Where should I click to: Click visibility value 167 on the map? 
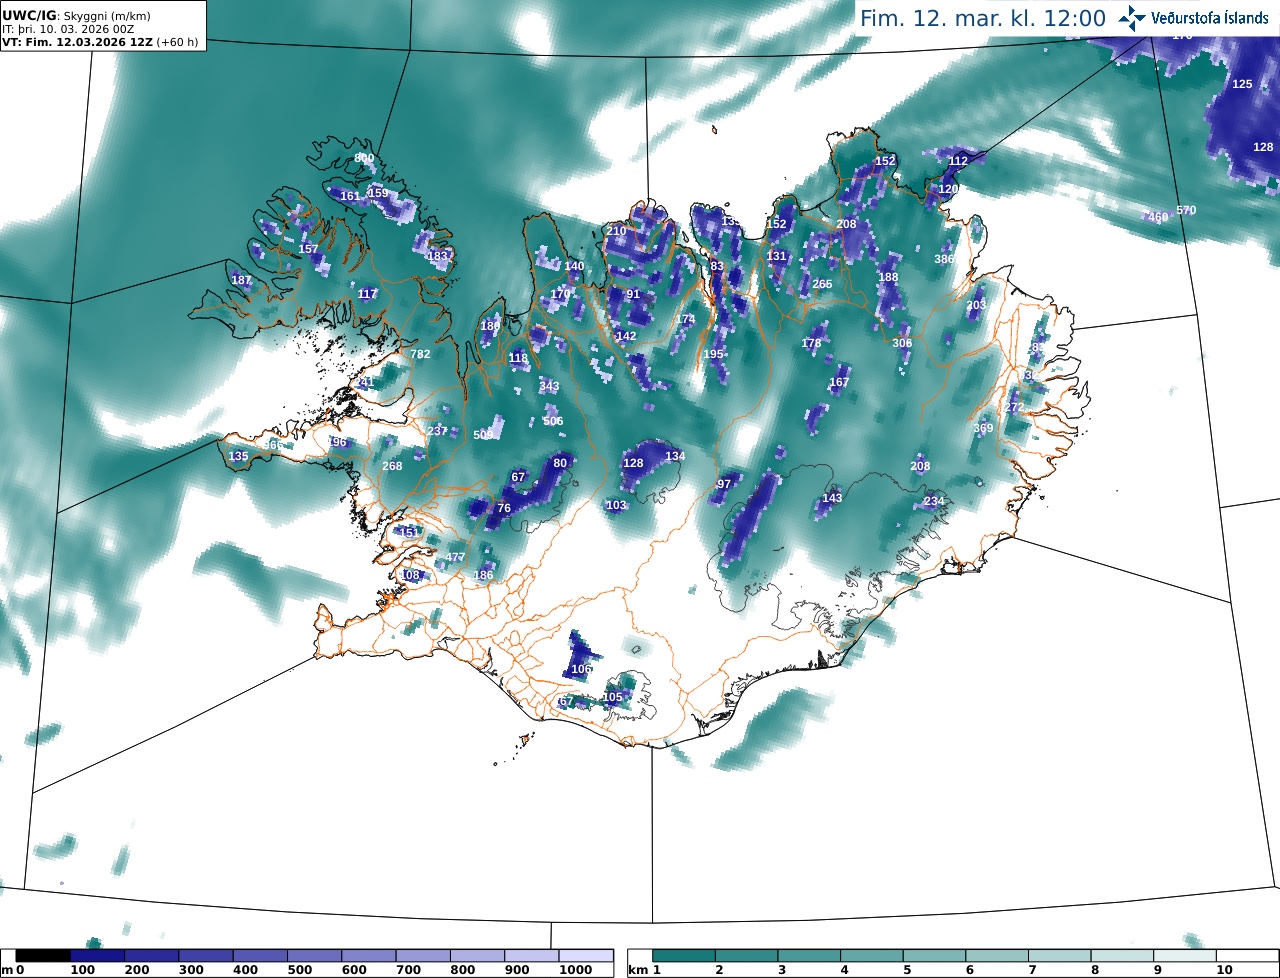(x=839, y=382)
